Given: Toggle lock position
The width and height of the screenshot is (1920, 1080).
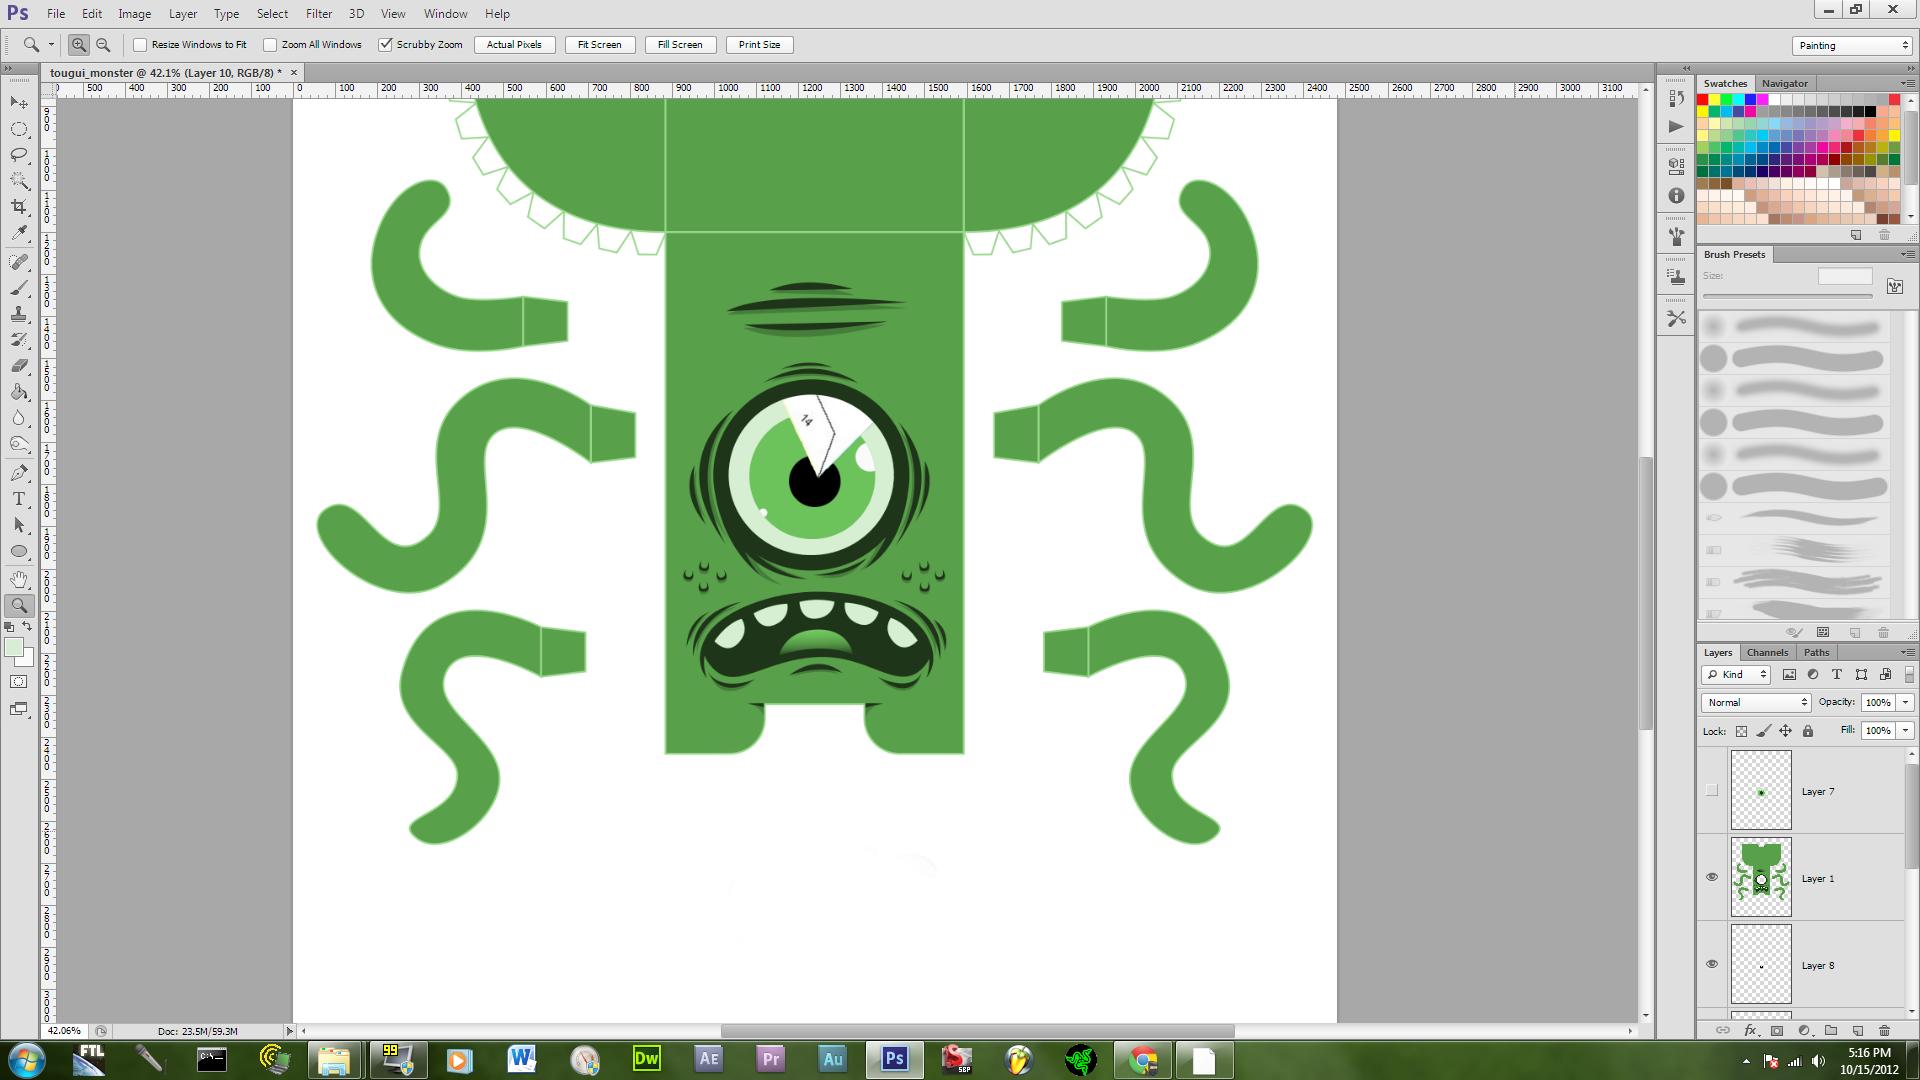Looking at the screenshot, I should [1786, 731].
